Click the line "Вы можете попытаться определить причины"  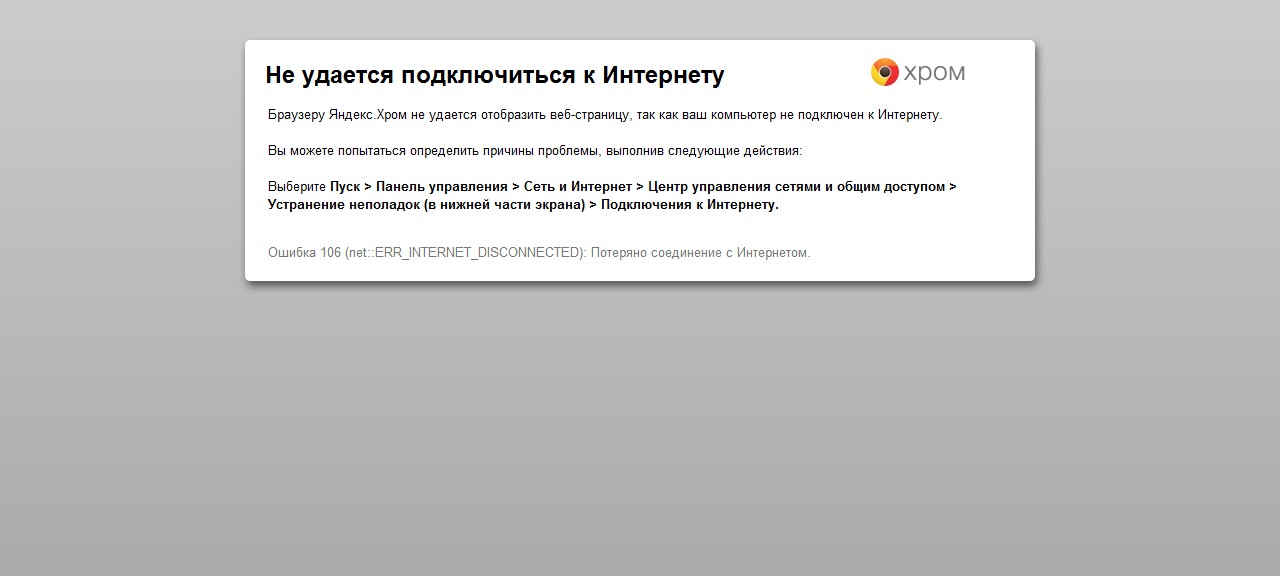[535, 151]
